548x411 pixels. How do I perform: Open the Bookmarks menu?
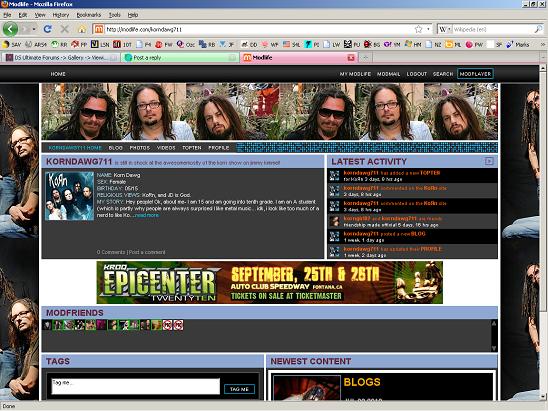click(x=88, y=15)
